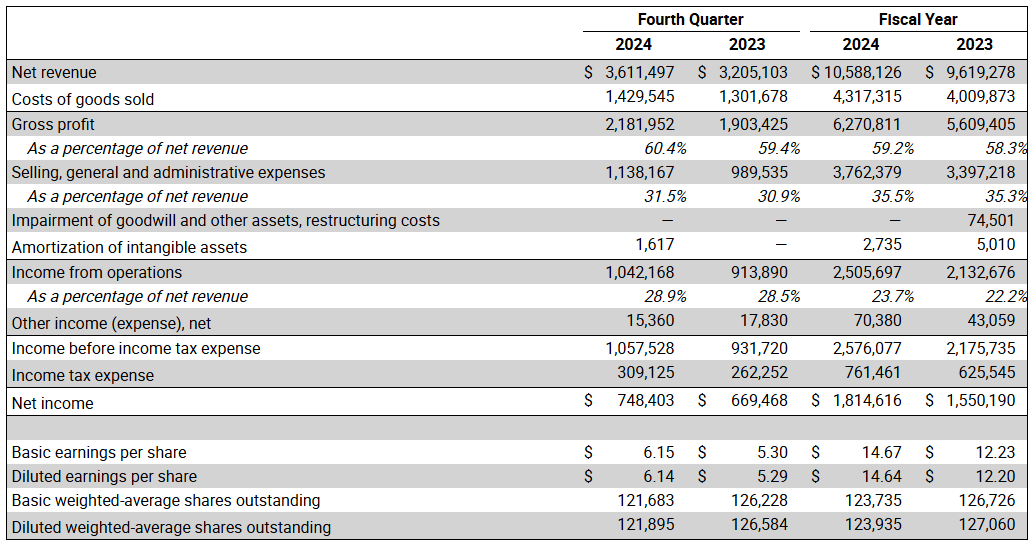Click Selling, general and administrative expenses label

tap(168, 172)
